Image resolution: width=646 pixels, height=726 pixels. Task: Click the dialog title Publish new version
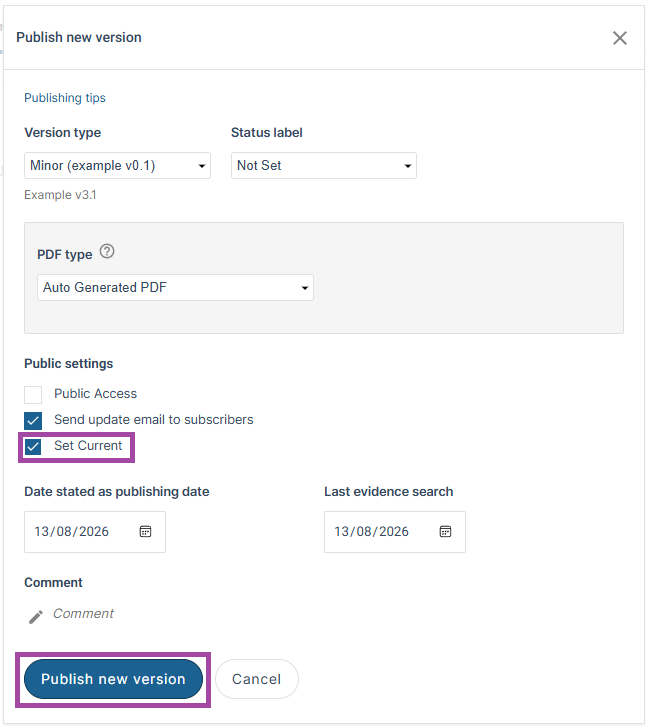pos(79,38)
